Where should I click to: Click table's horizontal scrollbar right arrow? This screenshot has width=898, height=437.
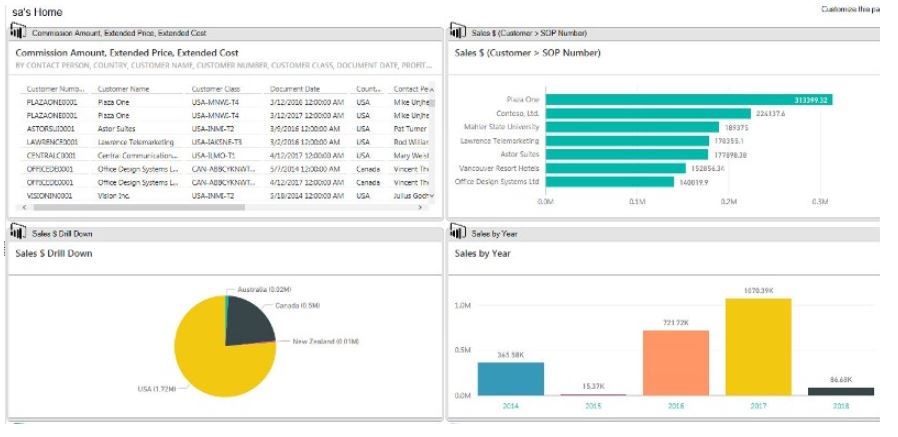pyautogui.click(x=431, y=207)
